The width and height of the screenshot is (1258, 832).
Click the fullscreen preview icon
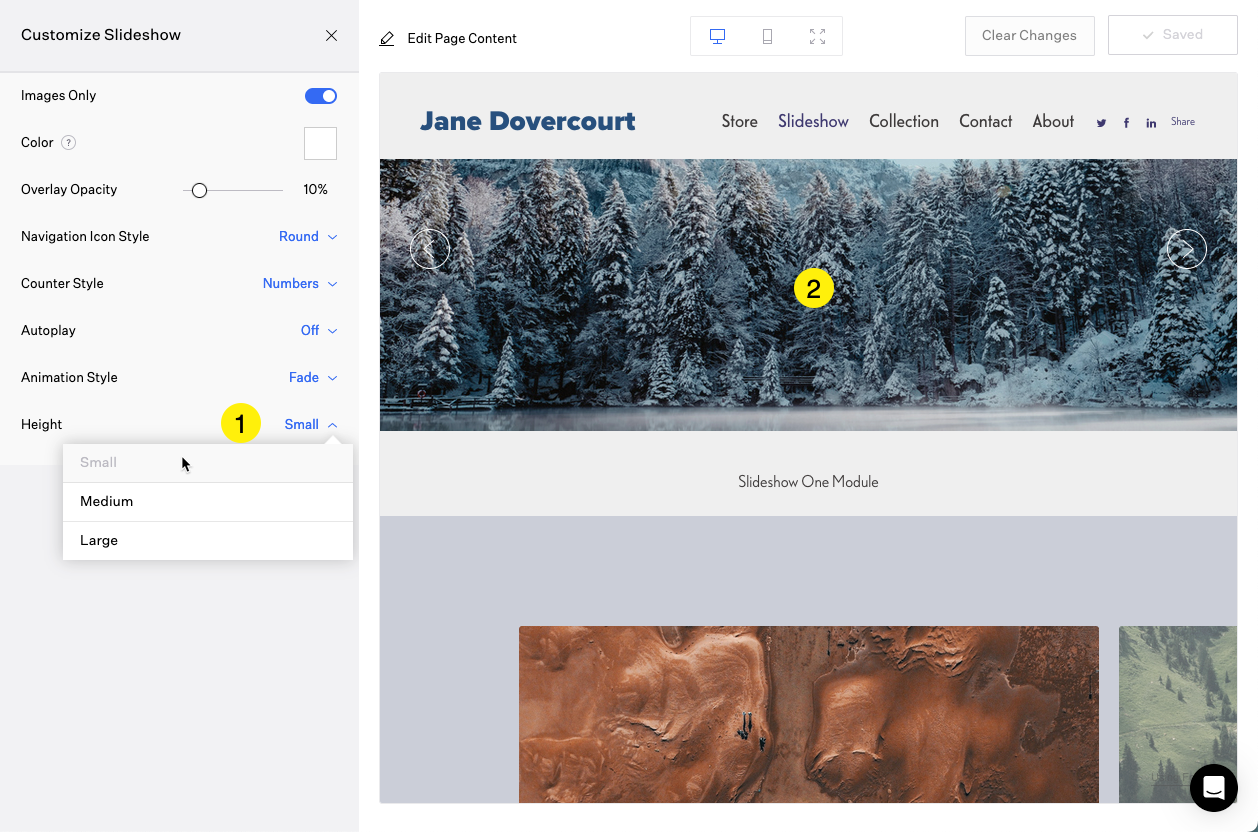(x=817, y=36)
